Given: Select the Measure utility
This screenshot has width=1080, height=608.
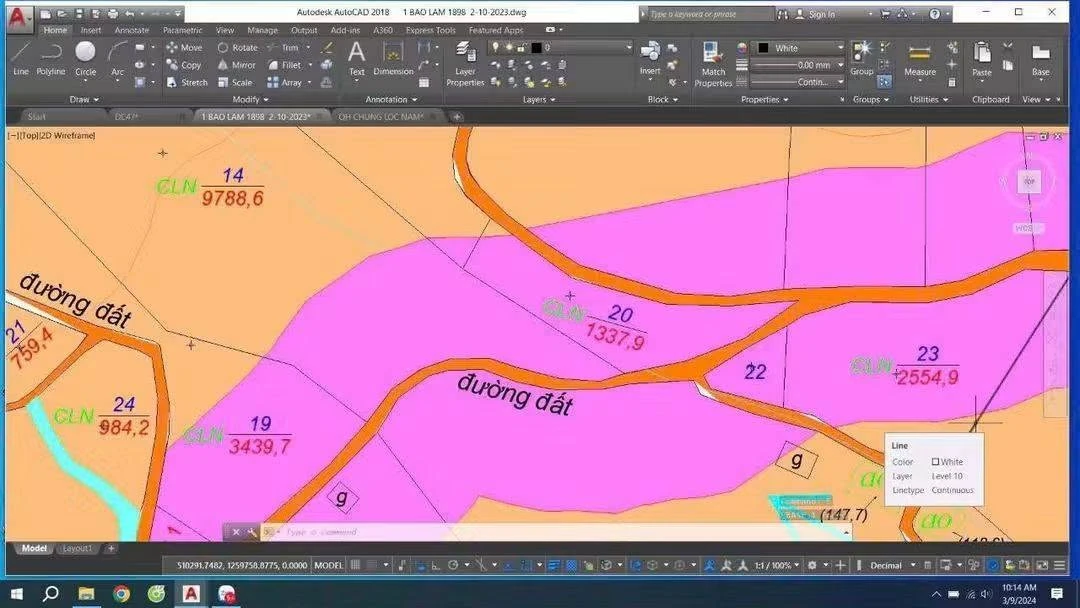Looking at the screenshot, I should pos(920,59).
